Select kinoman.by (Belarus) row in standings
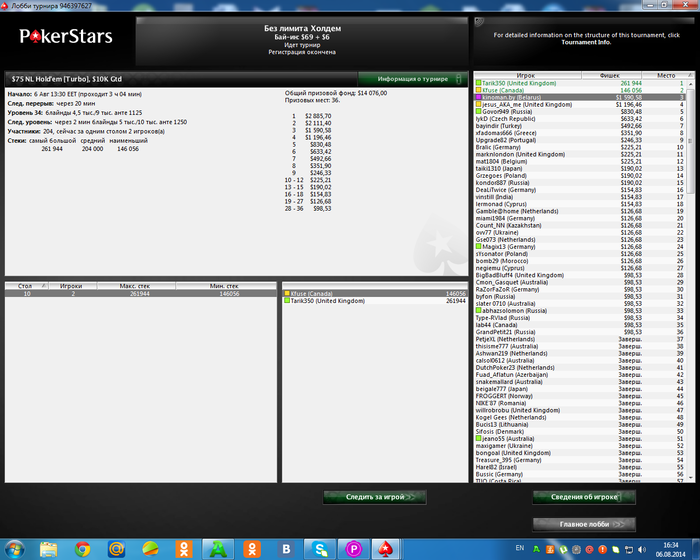The image size is (700, 560). click(580, 97)
